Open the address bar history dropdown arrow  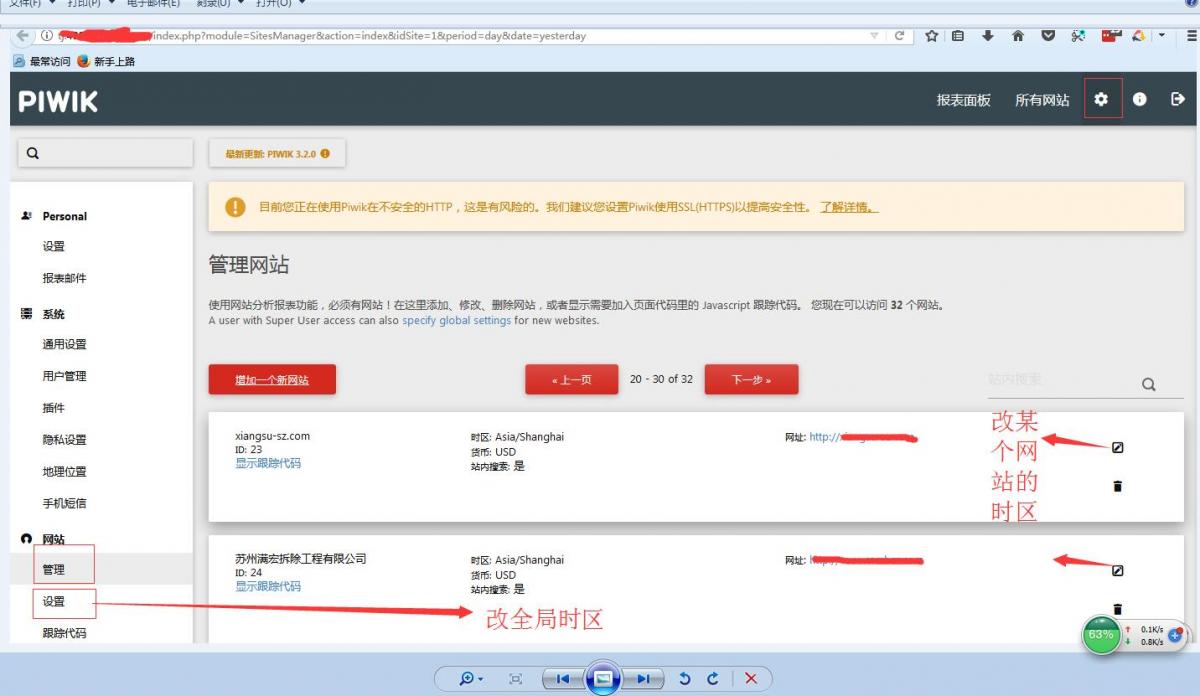click(875, 36)
